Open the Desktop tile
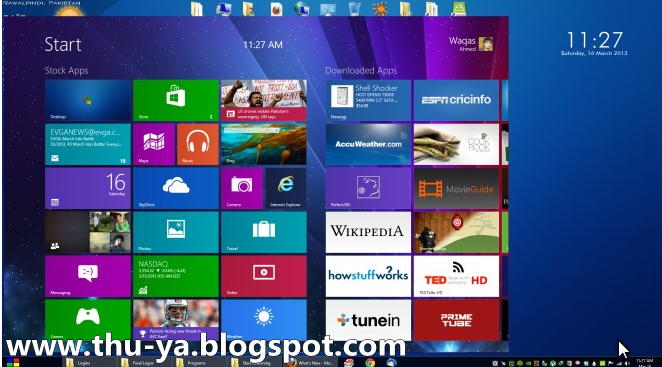 (x=88, y=100)
